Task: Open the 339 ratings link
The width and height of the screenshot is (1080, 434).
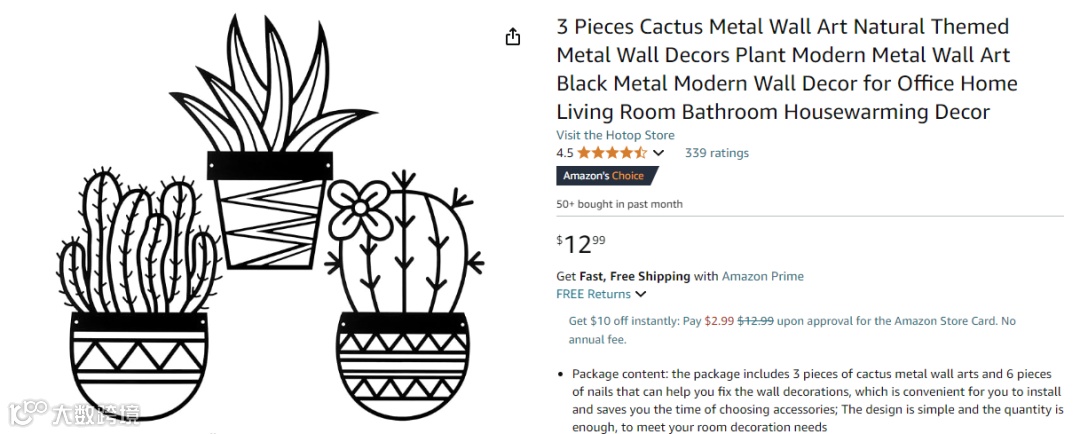Action: click(x=716, y=153)
